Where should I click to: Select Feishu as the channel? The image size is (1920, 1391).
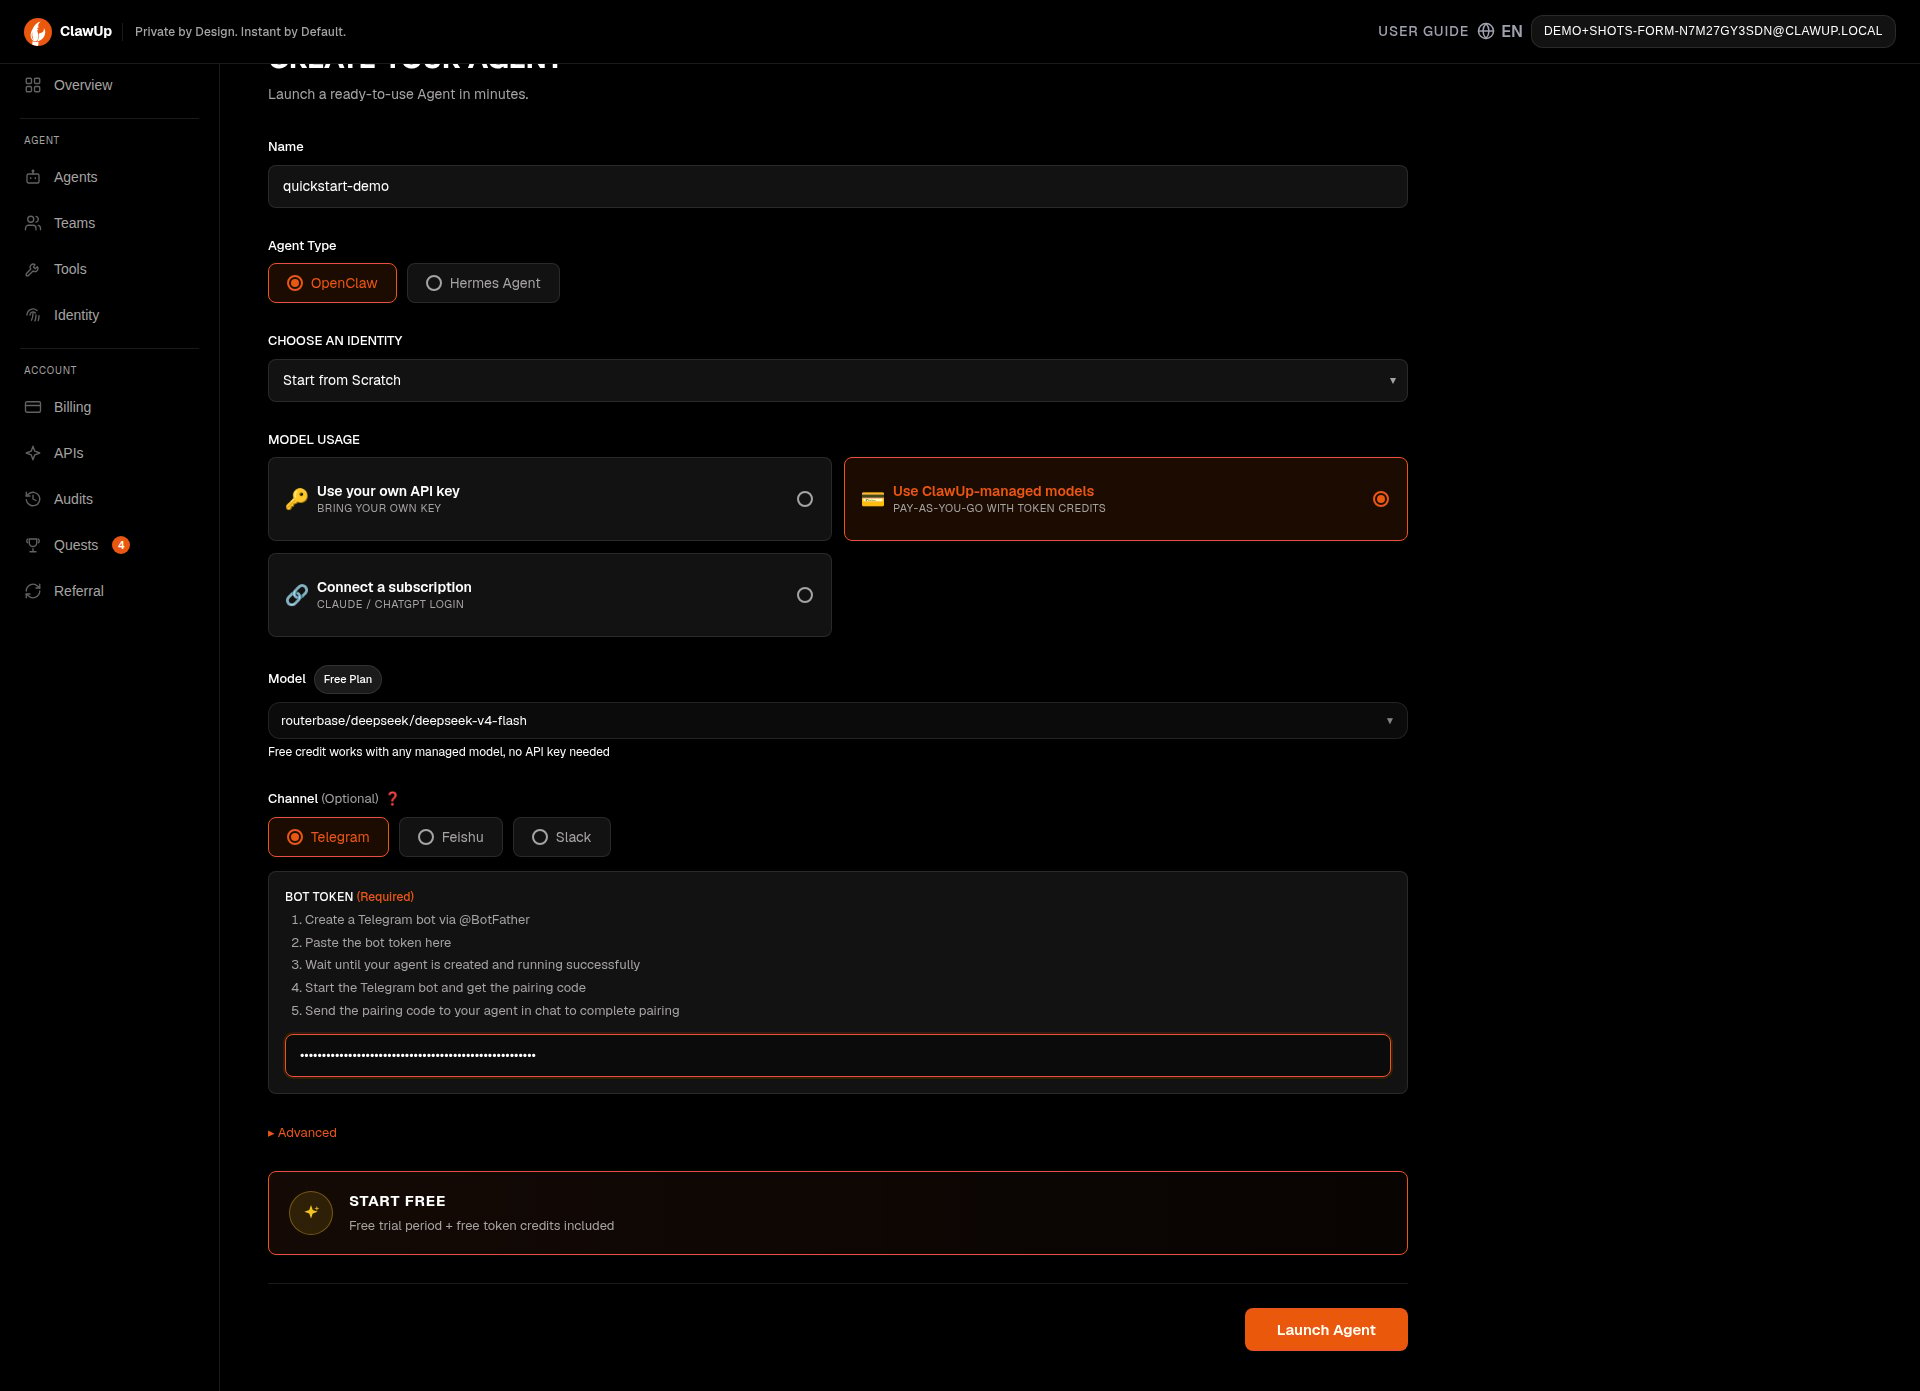point(451,837)
